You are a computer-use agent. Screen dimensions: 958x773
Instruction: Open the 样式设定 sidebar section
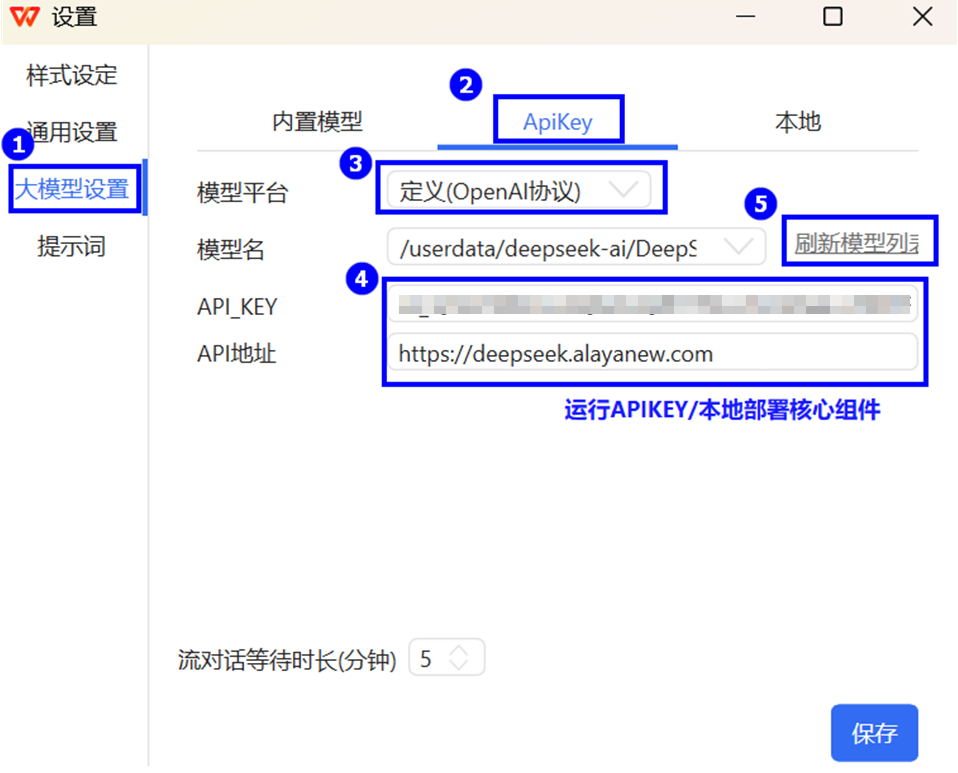pyautogui.click(x=72, y=75)
